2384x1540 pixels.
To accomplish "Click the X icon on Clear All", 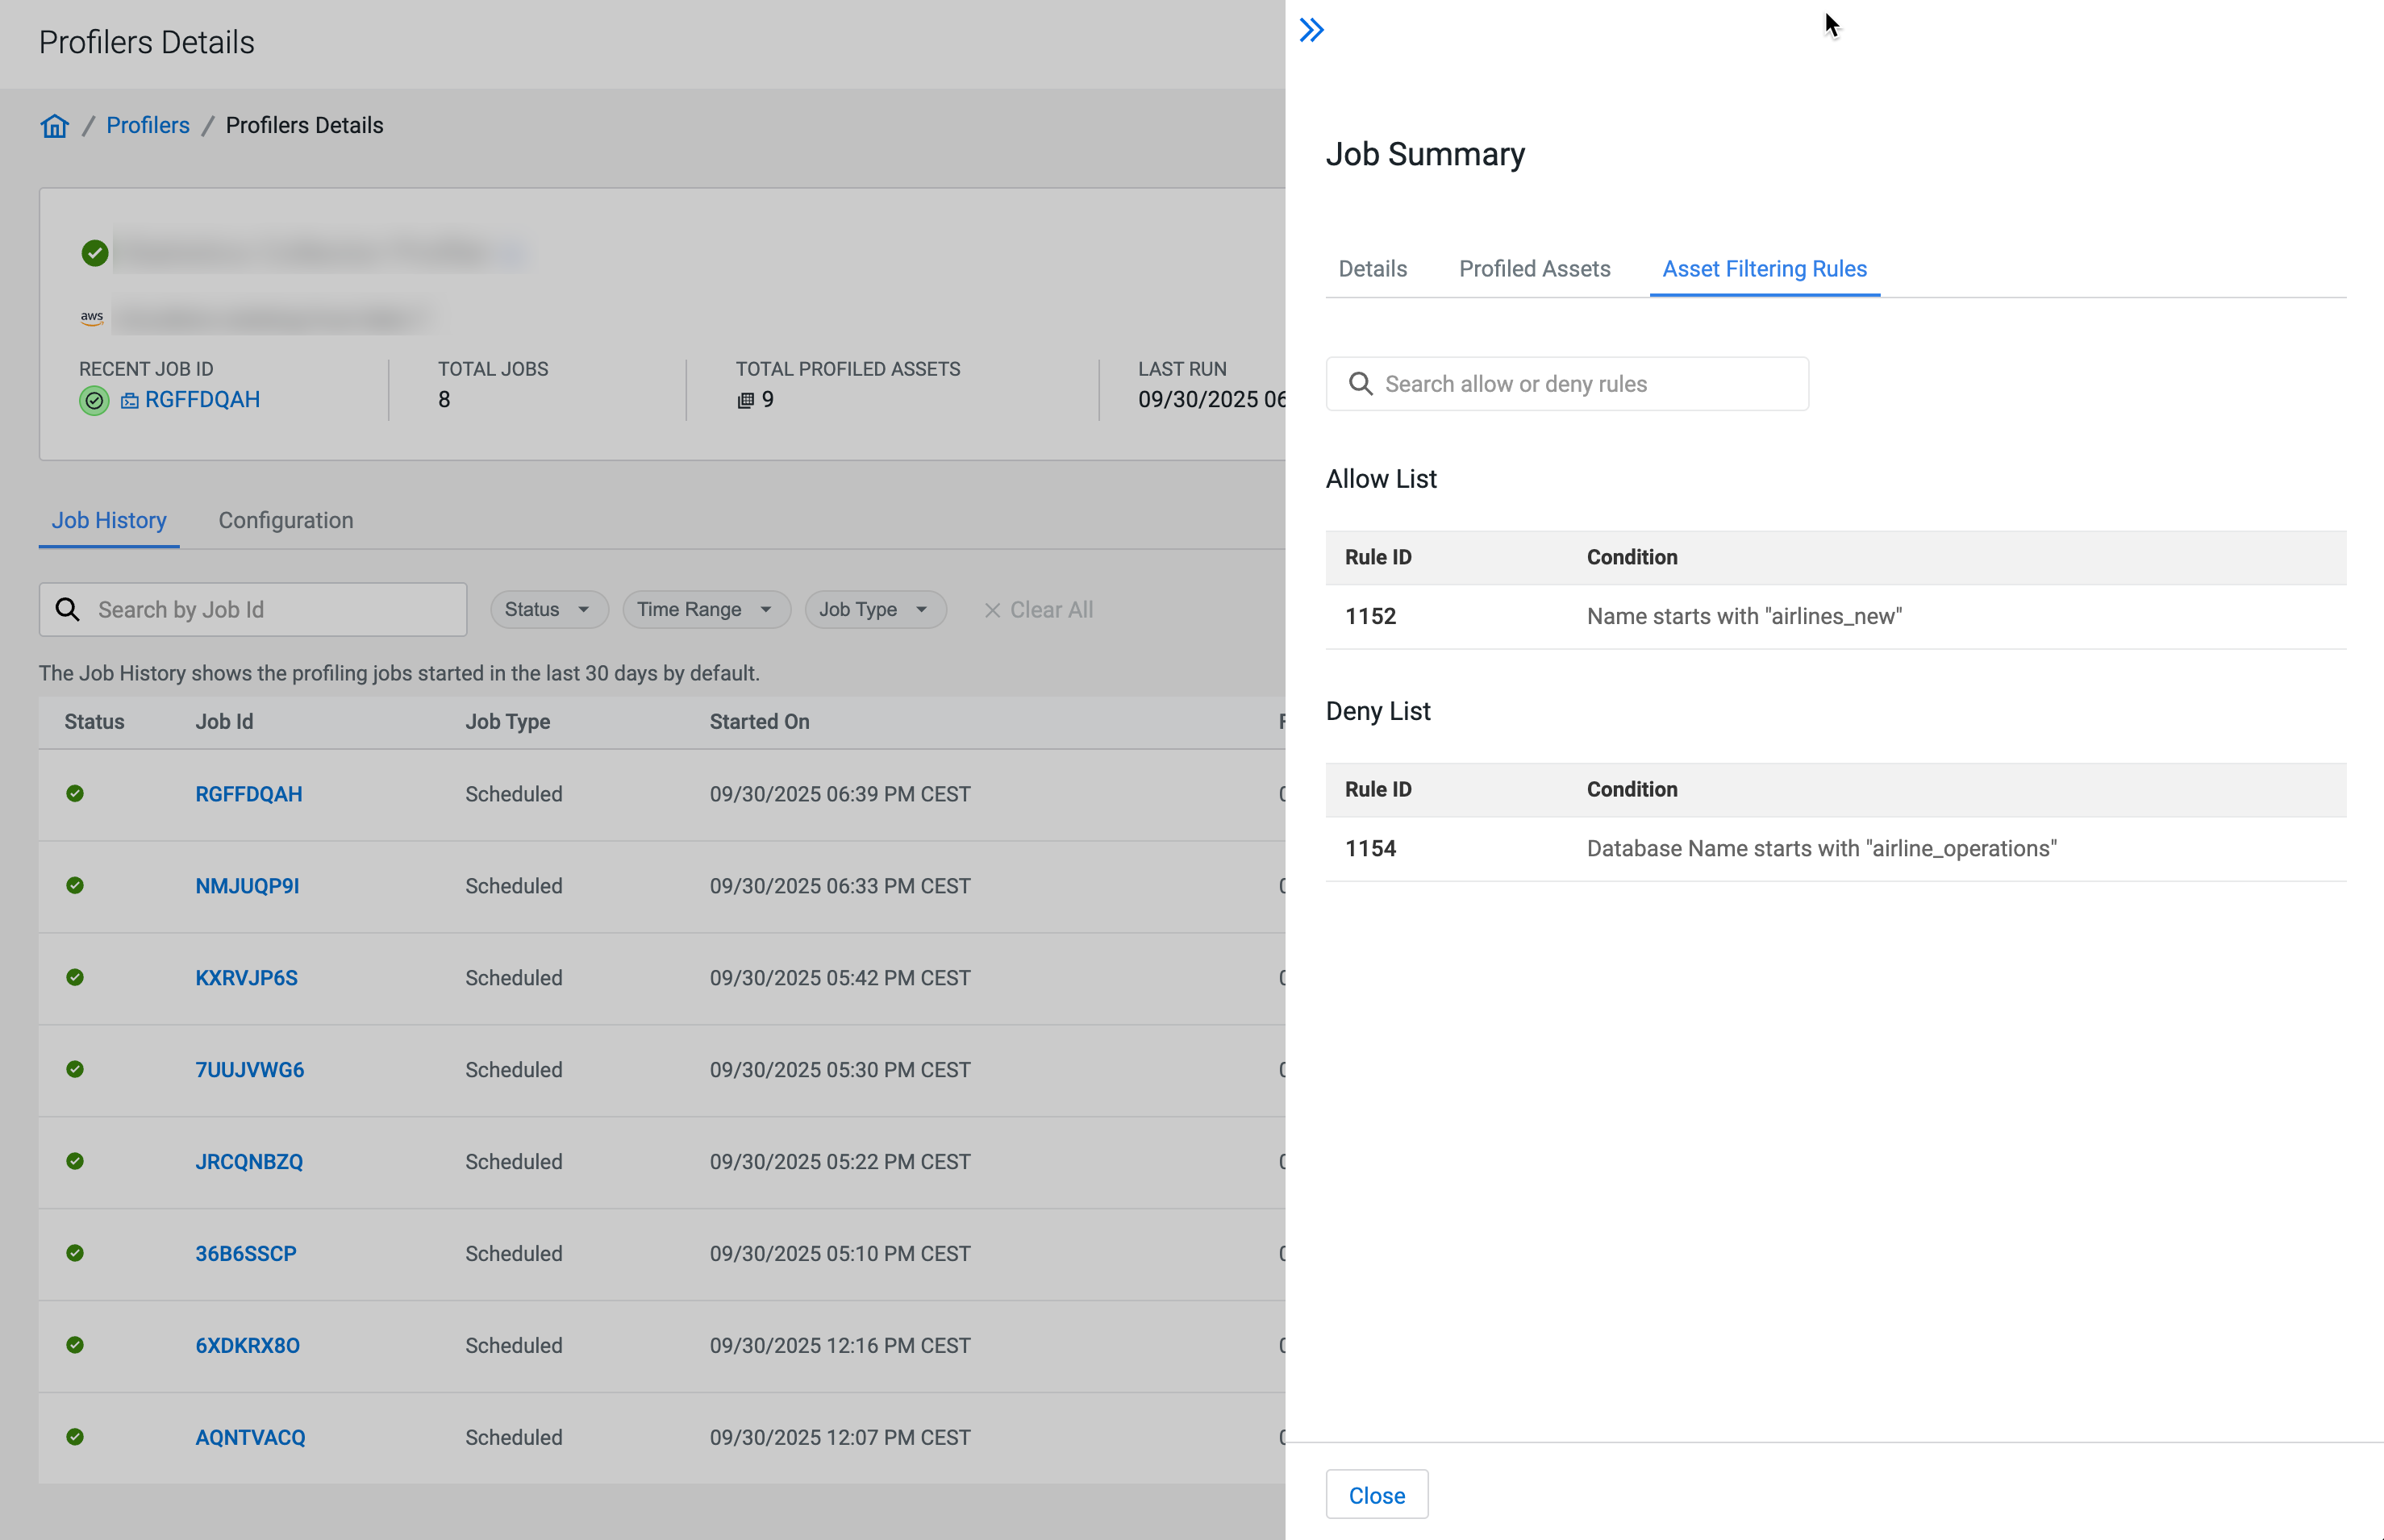I will [992, 610].
